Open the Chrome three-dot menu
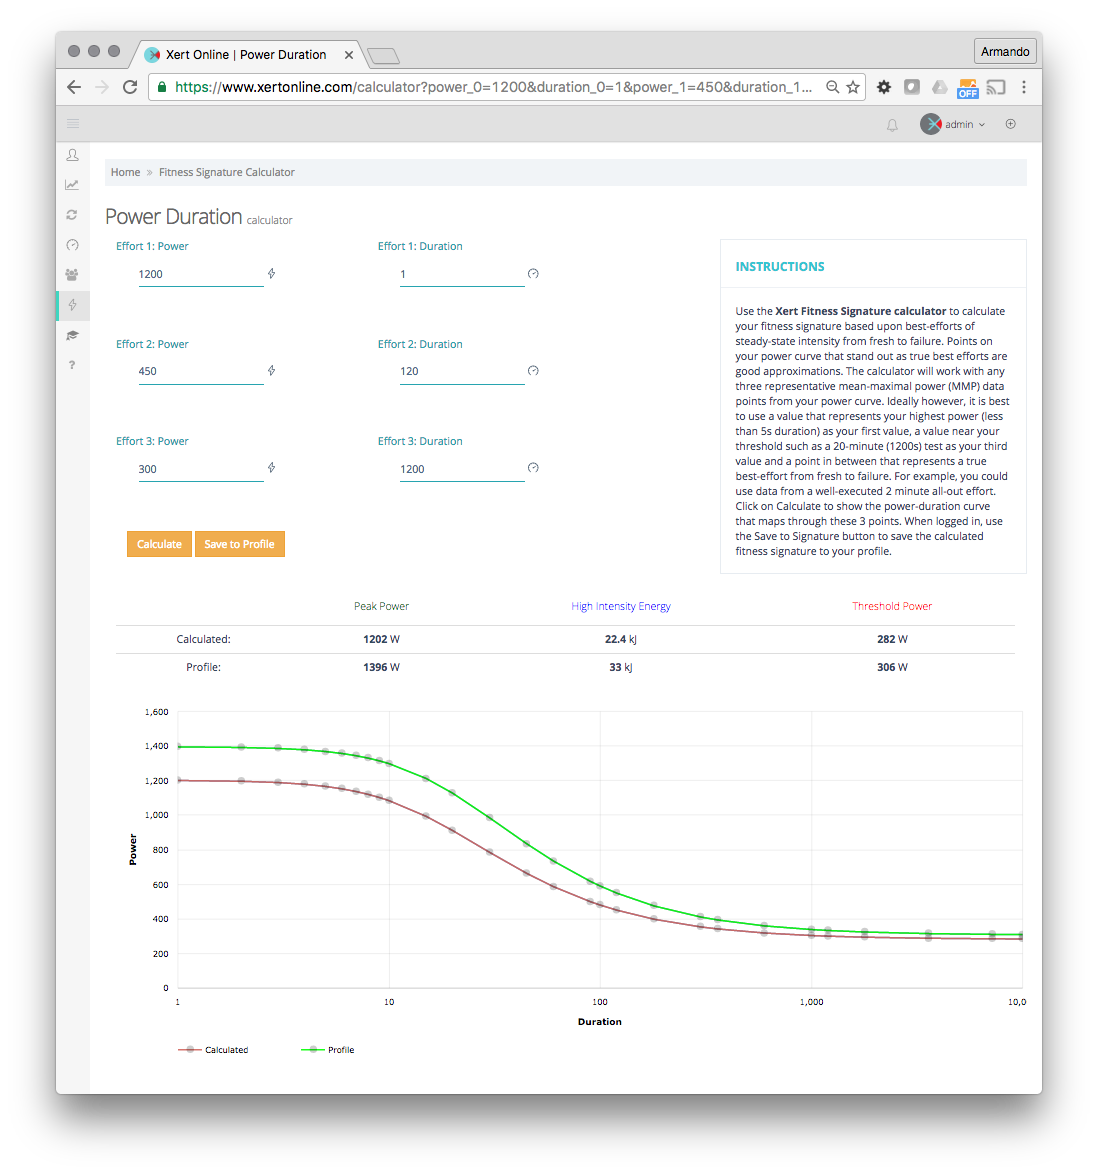The image size is (1098, 1174). tap(1023, 87)
